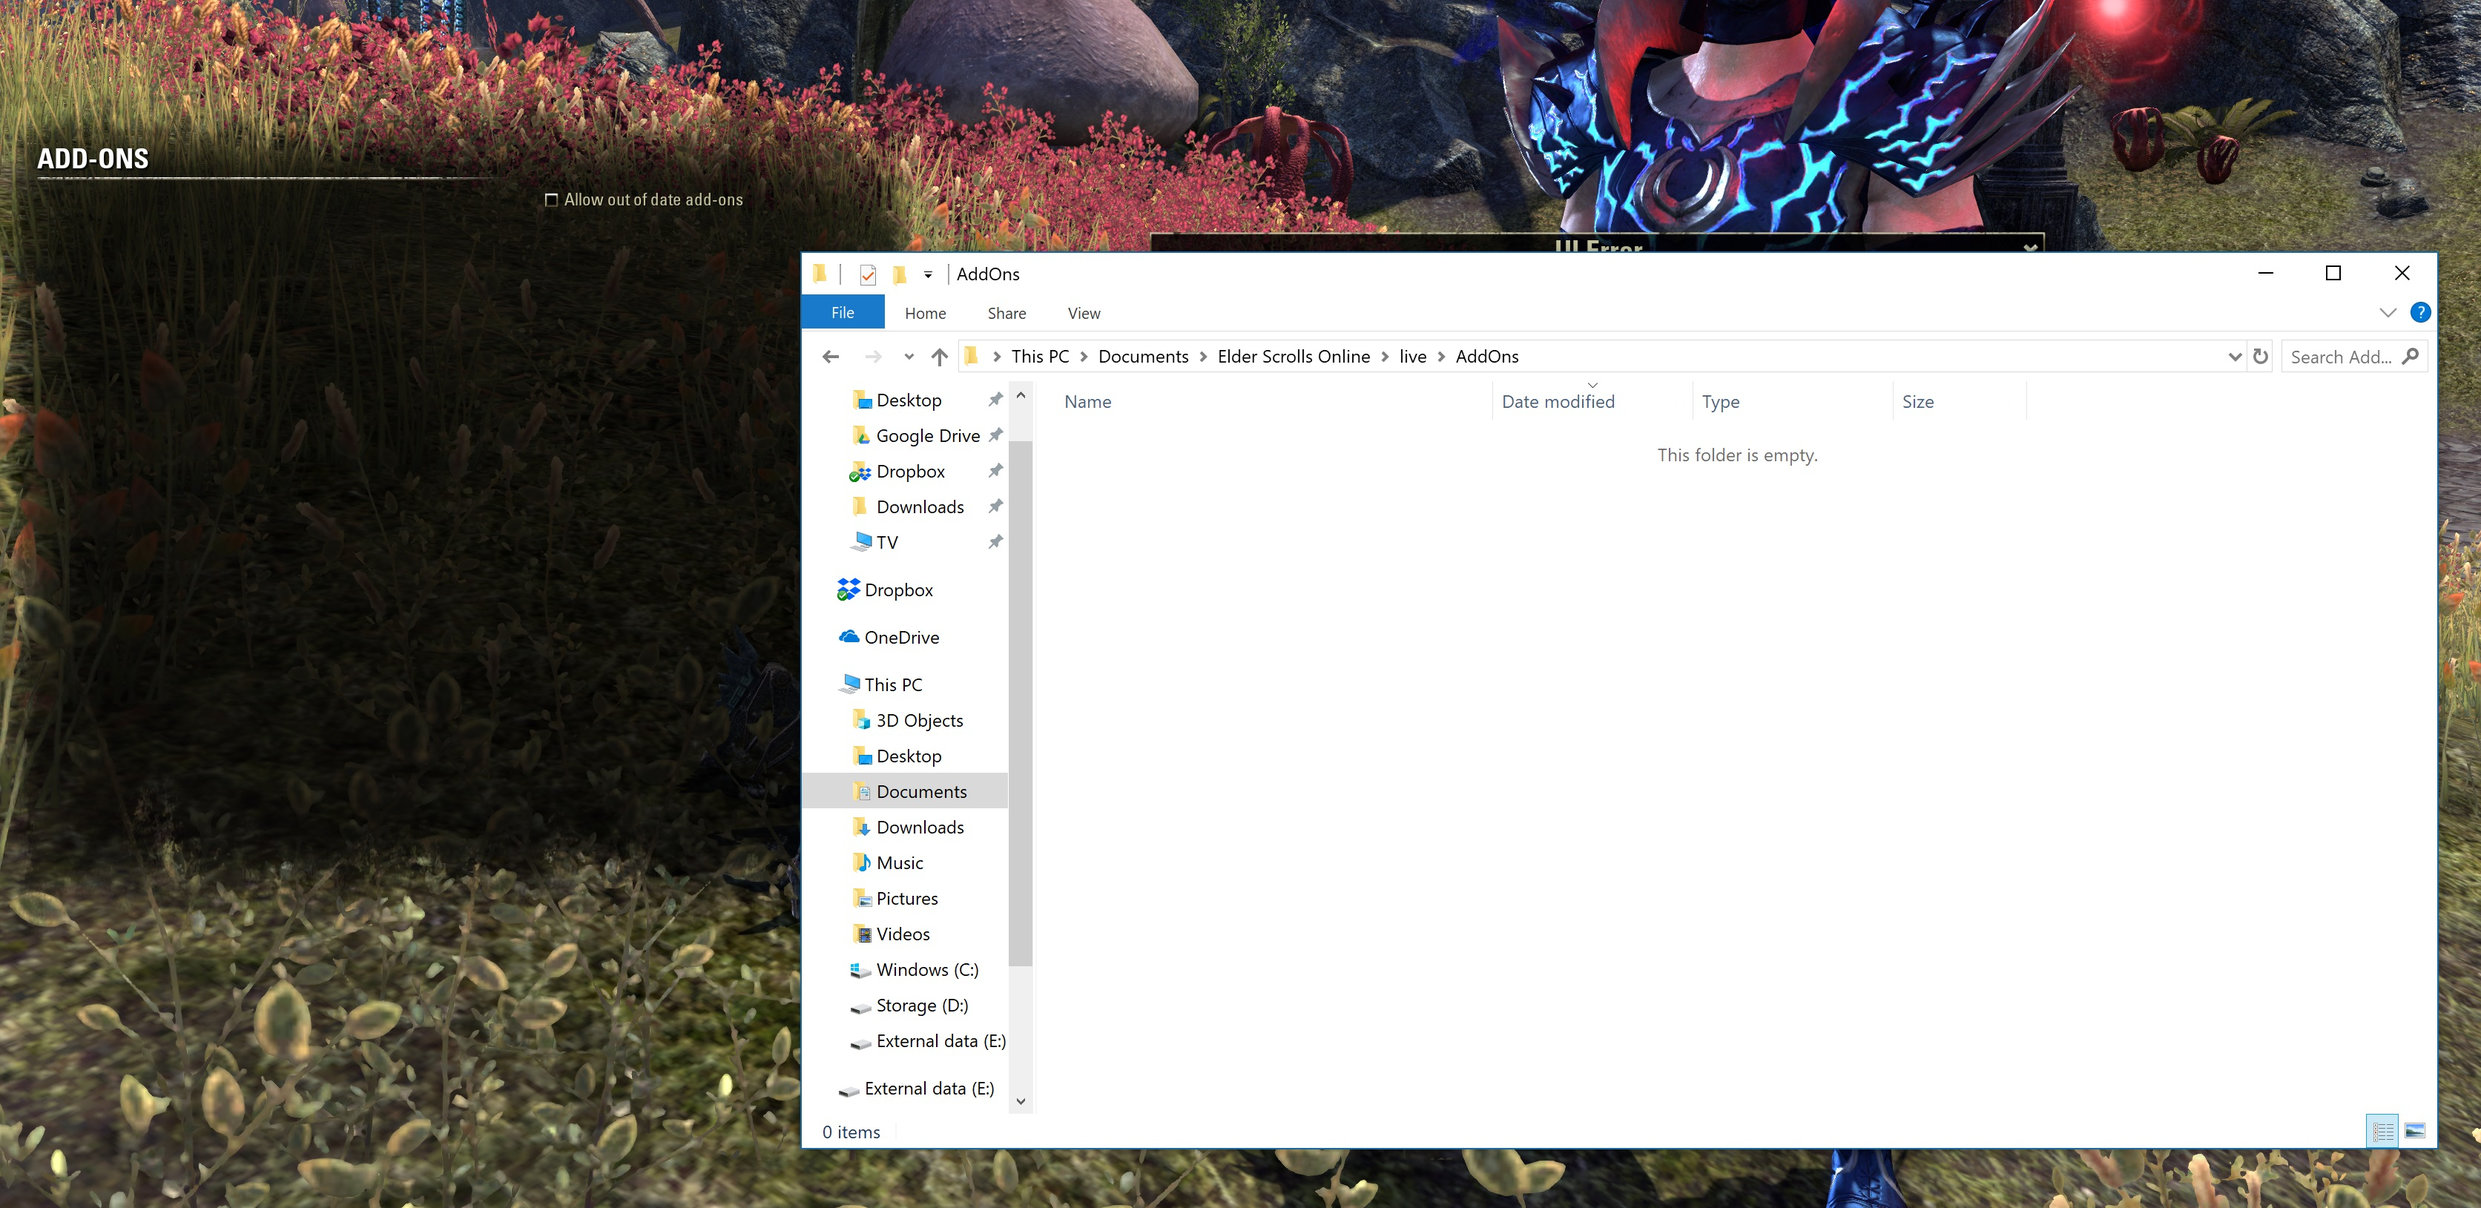Switch to Details view layout icon
2481x1208 pixels.
2383,1131
